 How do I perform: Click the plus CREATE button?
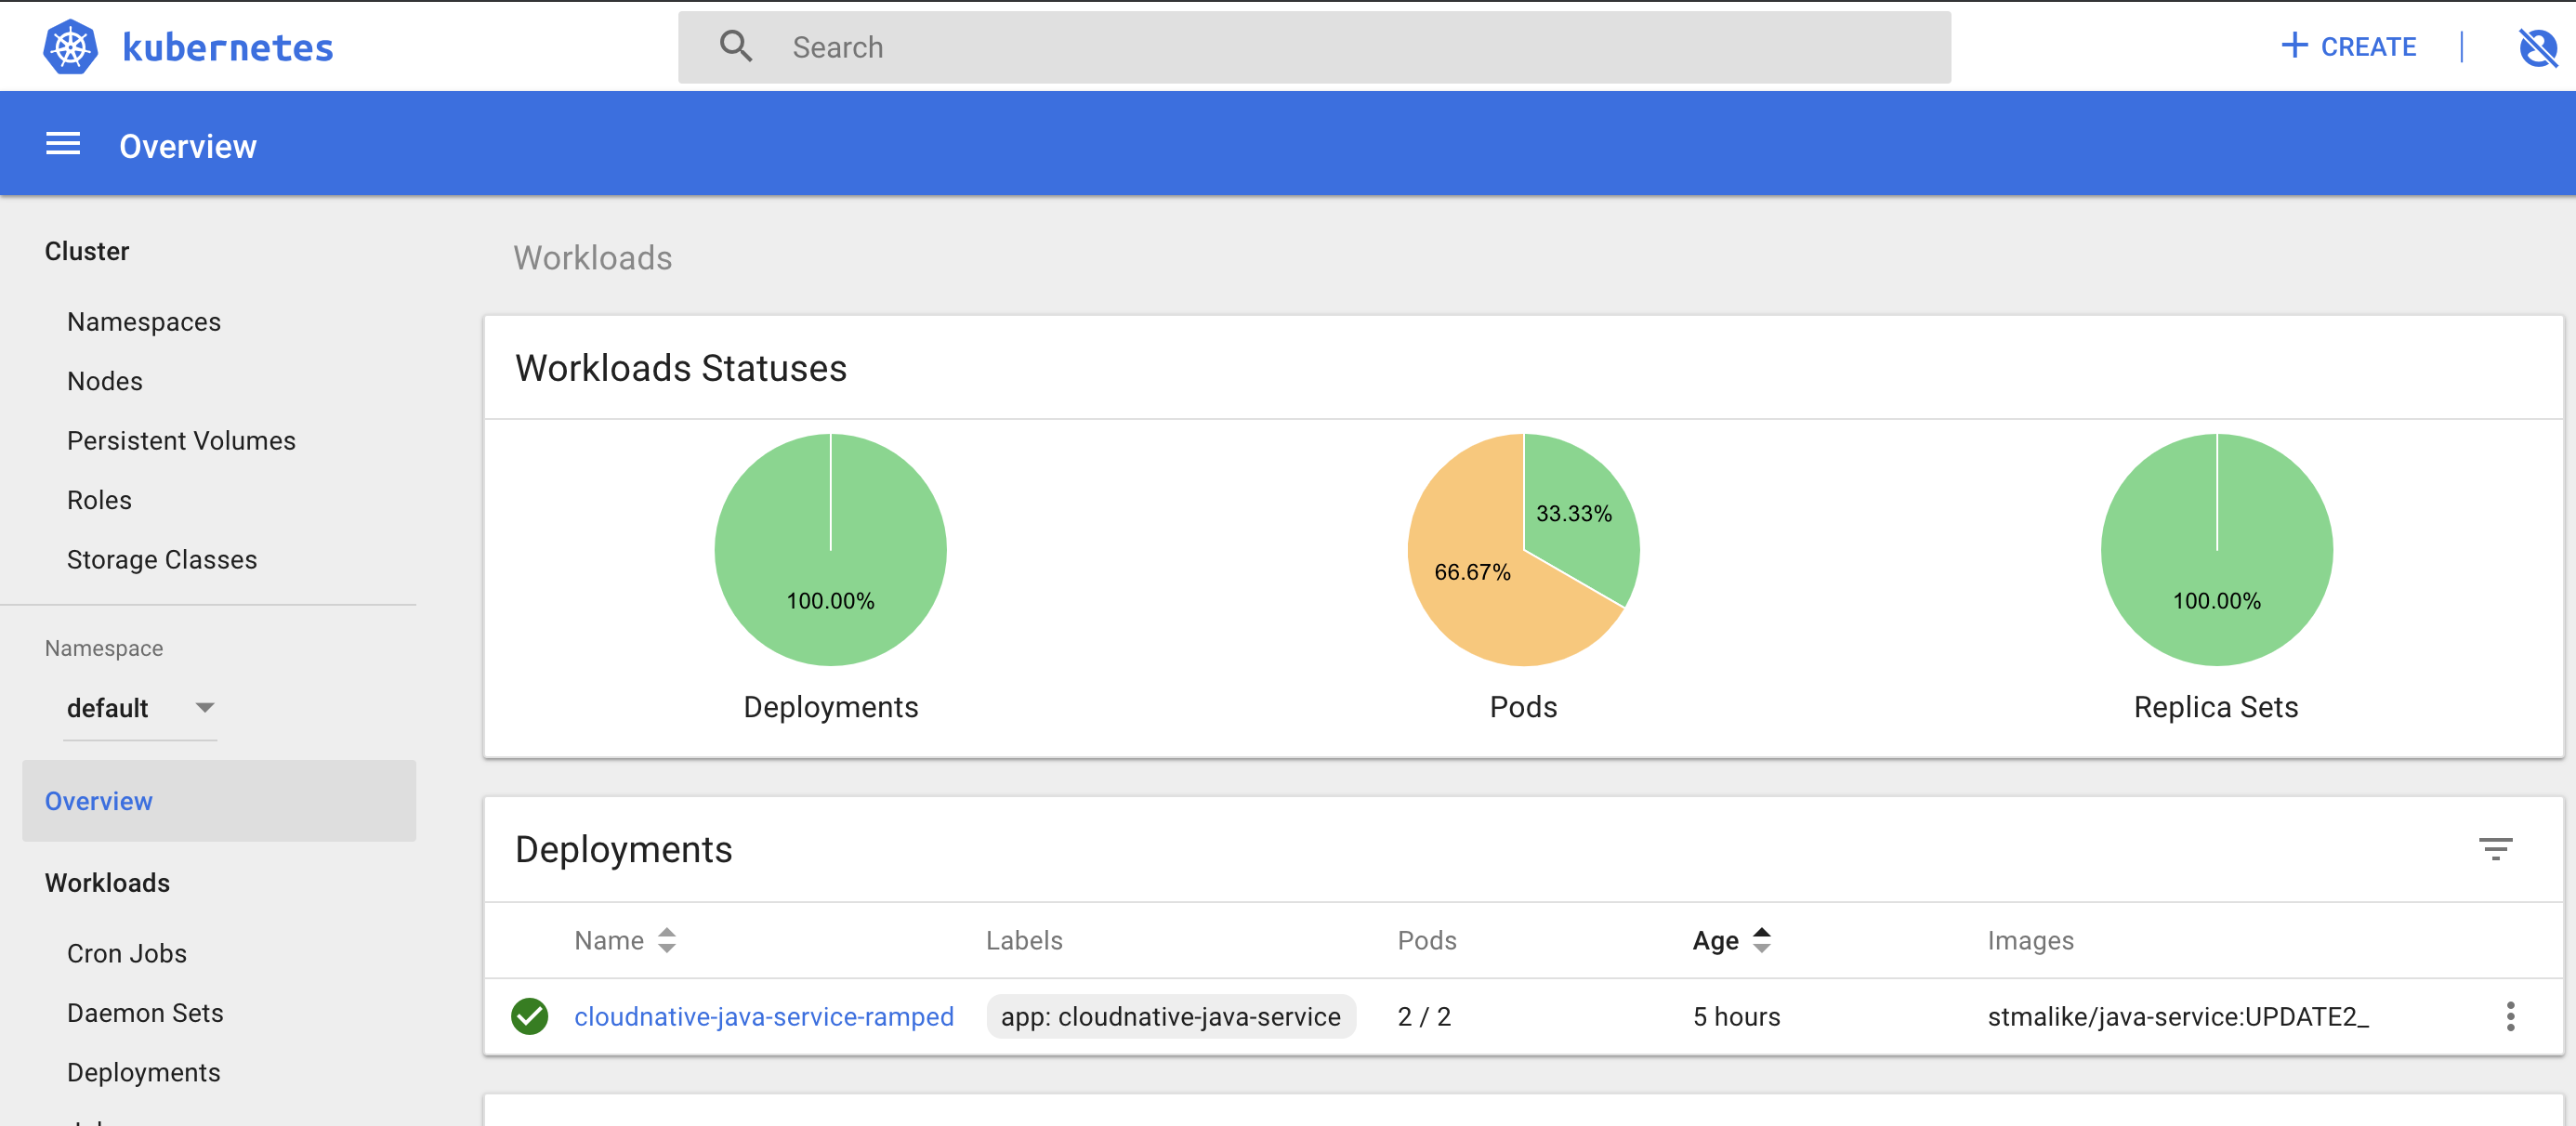(x=2348, y=46)
